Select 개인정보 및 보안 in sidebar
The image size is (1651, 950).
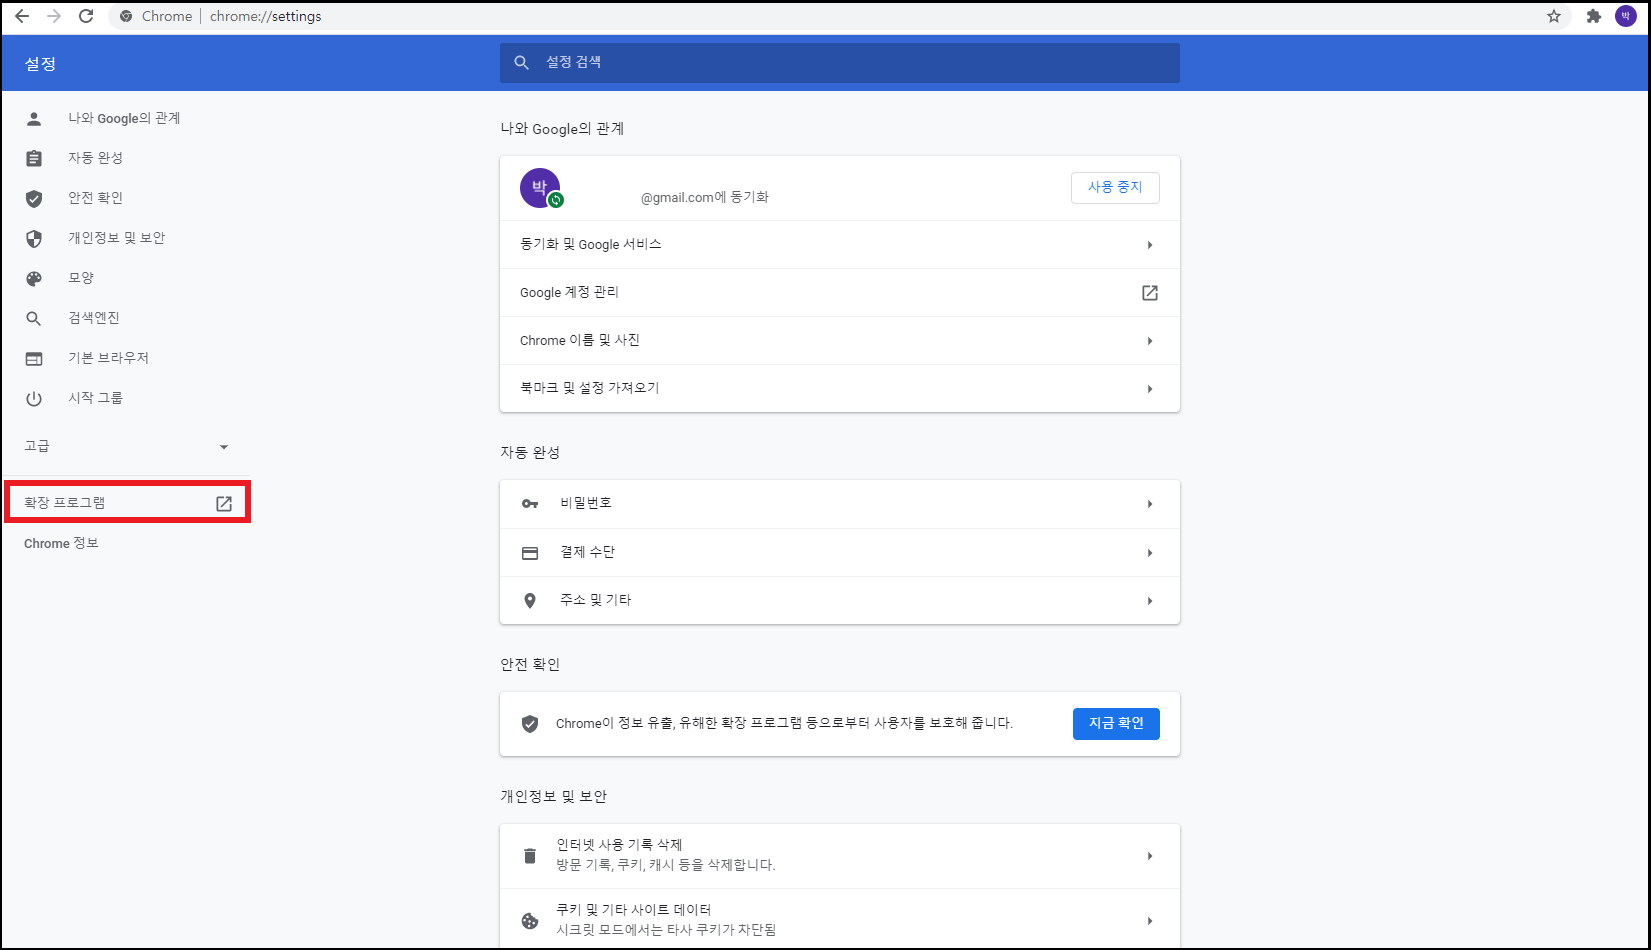pos(116,238)
